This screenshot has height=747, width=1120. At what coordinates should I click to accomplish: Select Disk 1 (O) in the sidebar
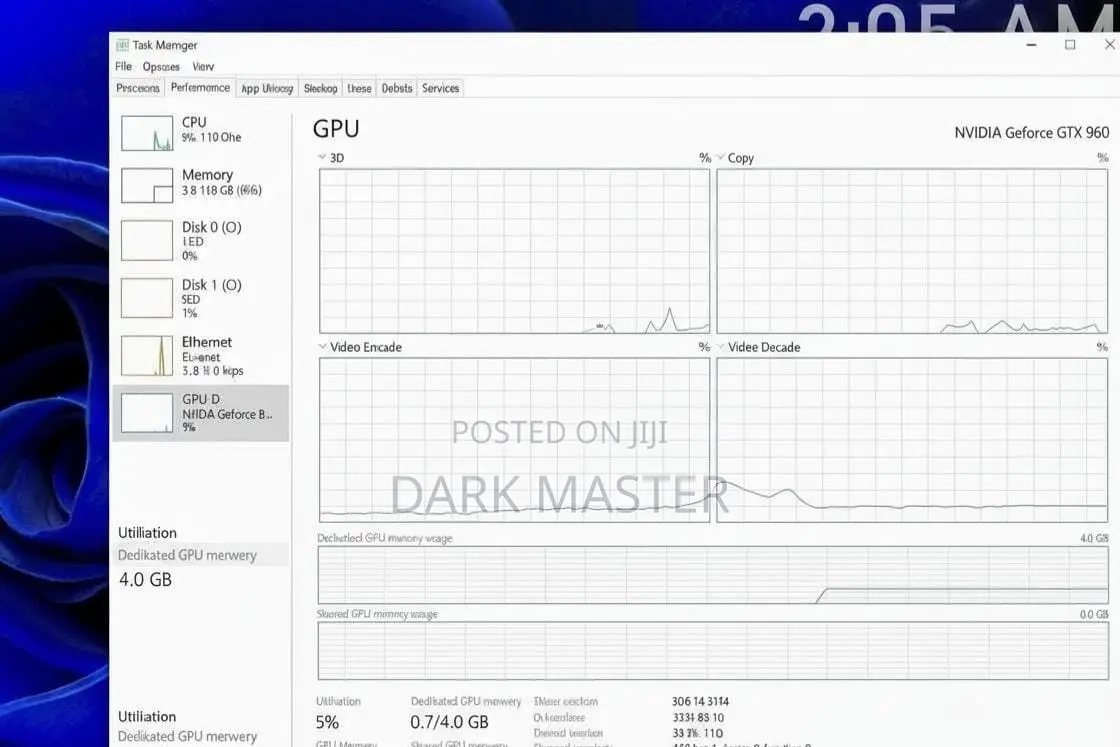point(201,298)
